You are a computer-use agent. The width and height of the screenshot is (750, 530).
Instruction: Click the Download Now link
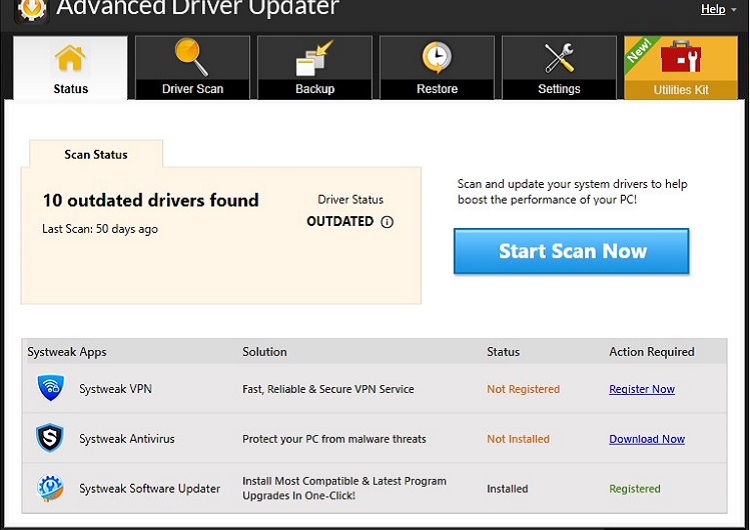point(647,439)
